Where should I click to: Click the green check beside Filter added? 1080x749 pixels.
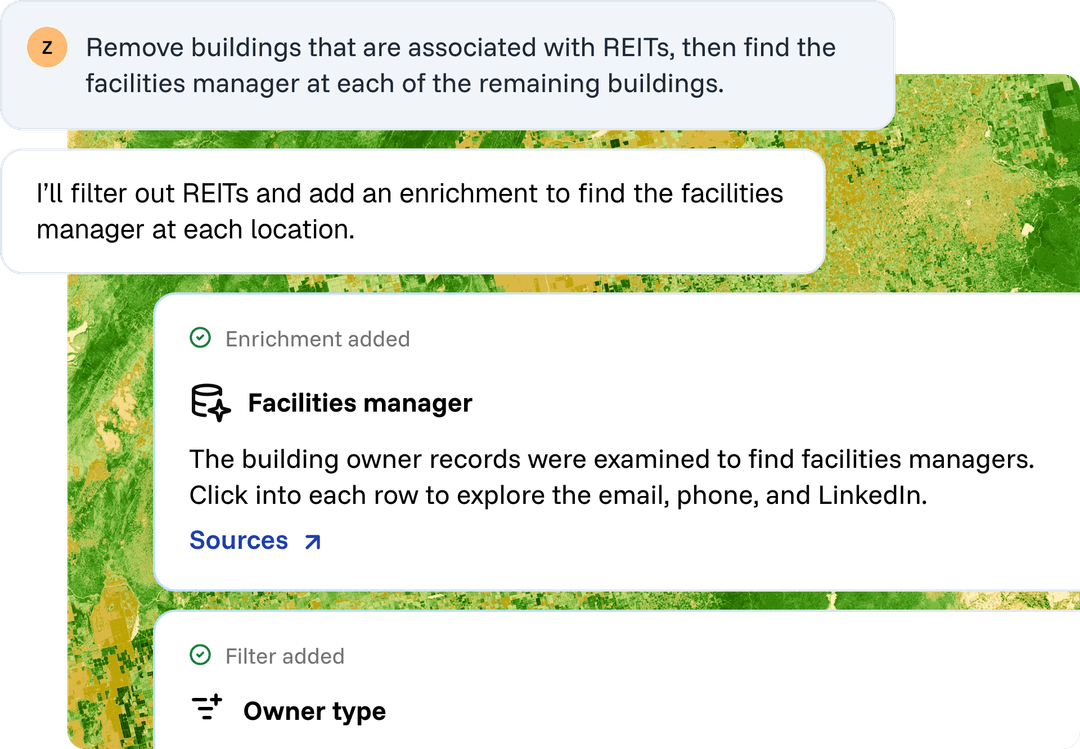click(200, 655)
